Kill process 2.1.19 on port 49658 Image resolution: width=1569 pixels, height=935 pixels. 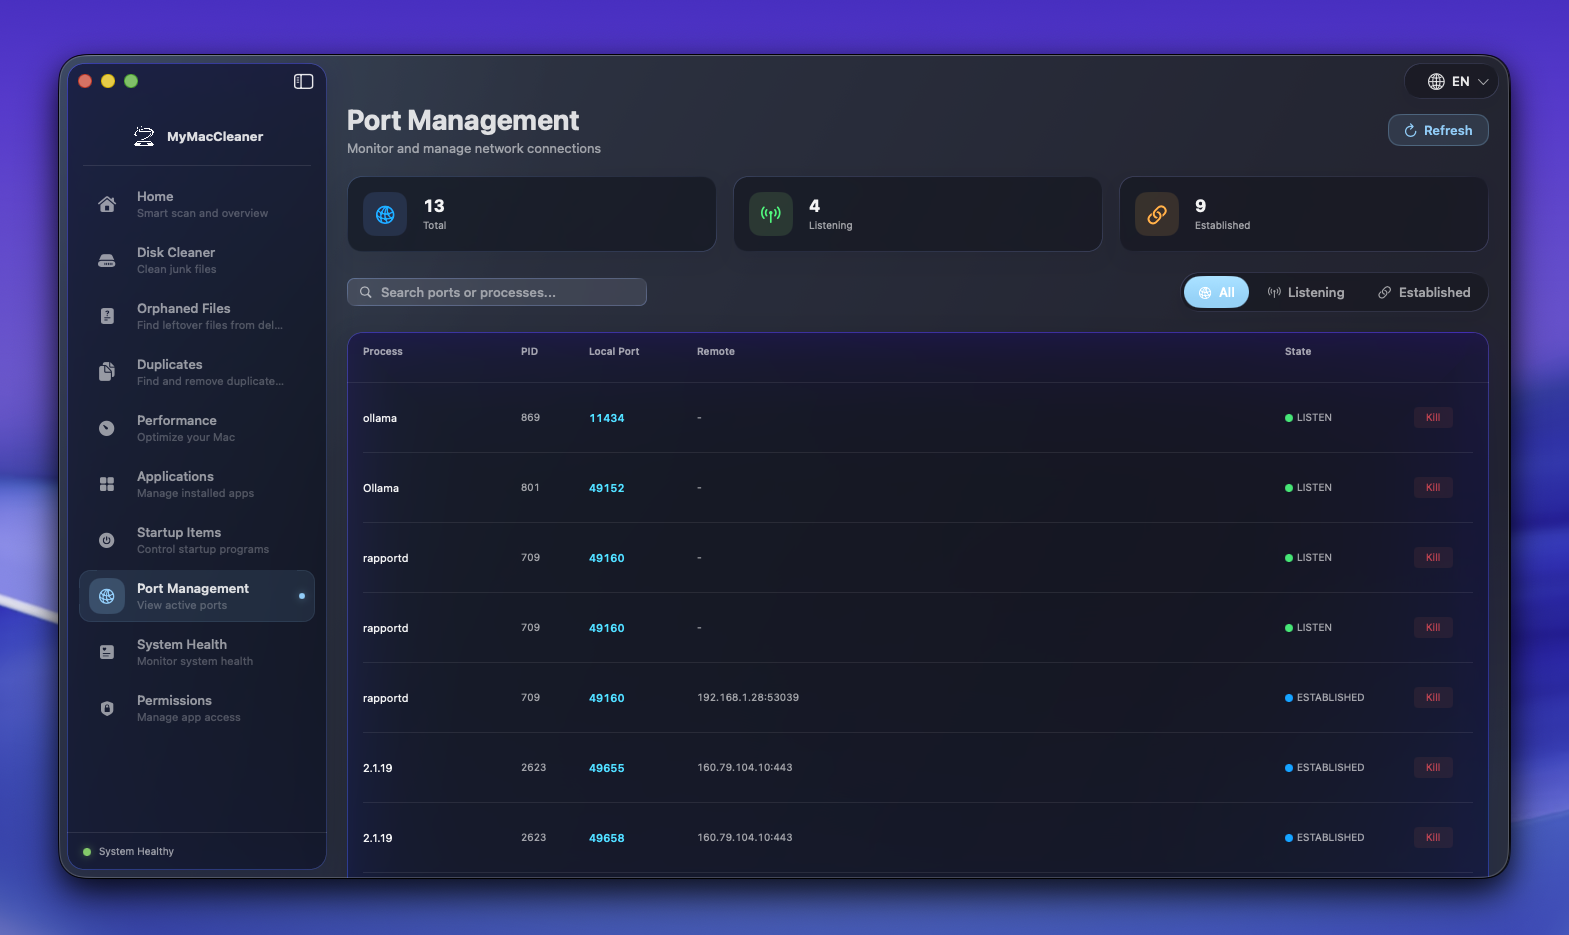(1433, 837)
